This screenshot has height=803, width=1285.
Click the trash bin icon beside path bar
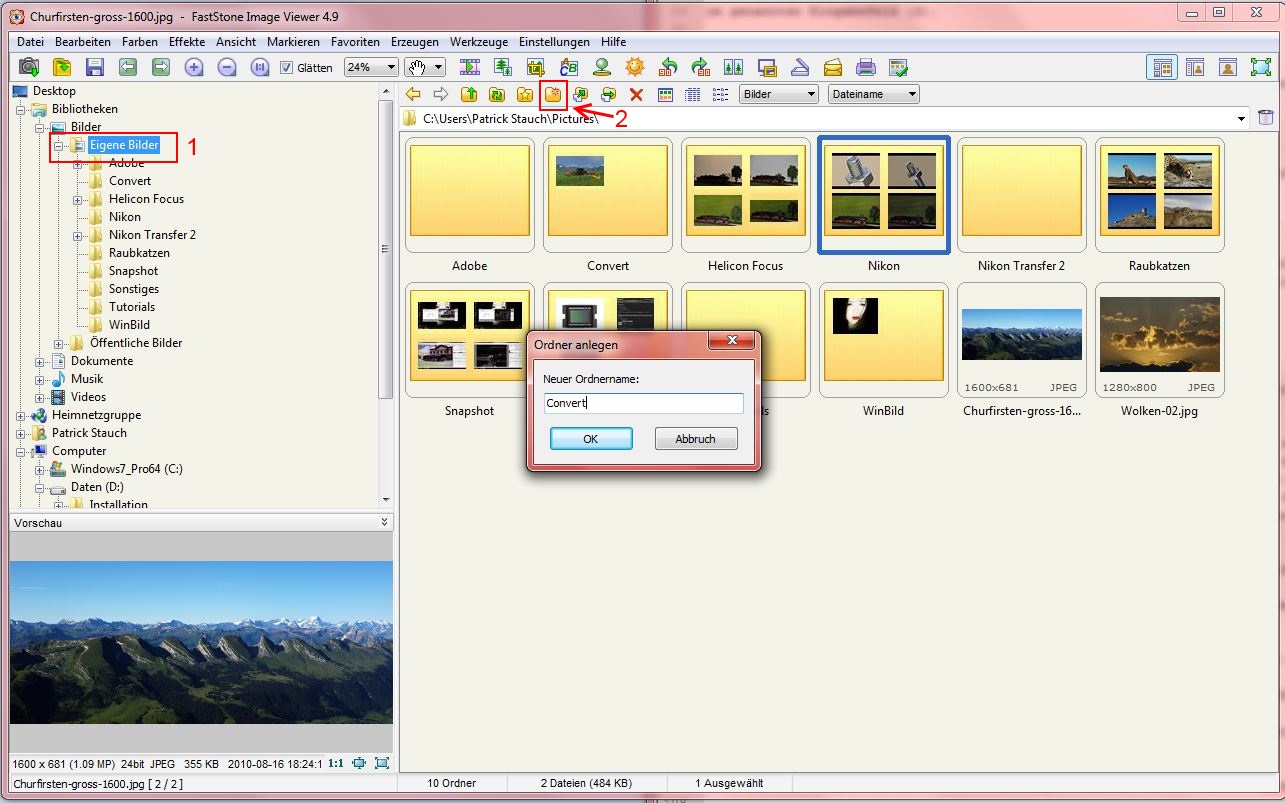tap(1266, 118)
